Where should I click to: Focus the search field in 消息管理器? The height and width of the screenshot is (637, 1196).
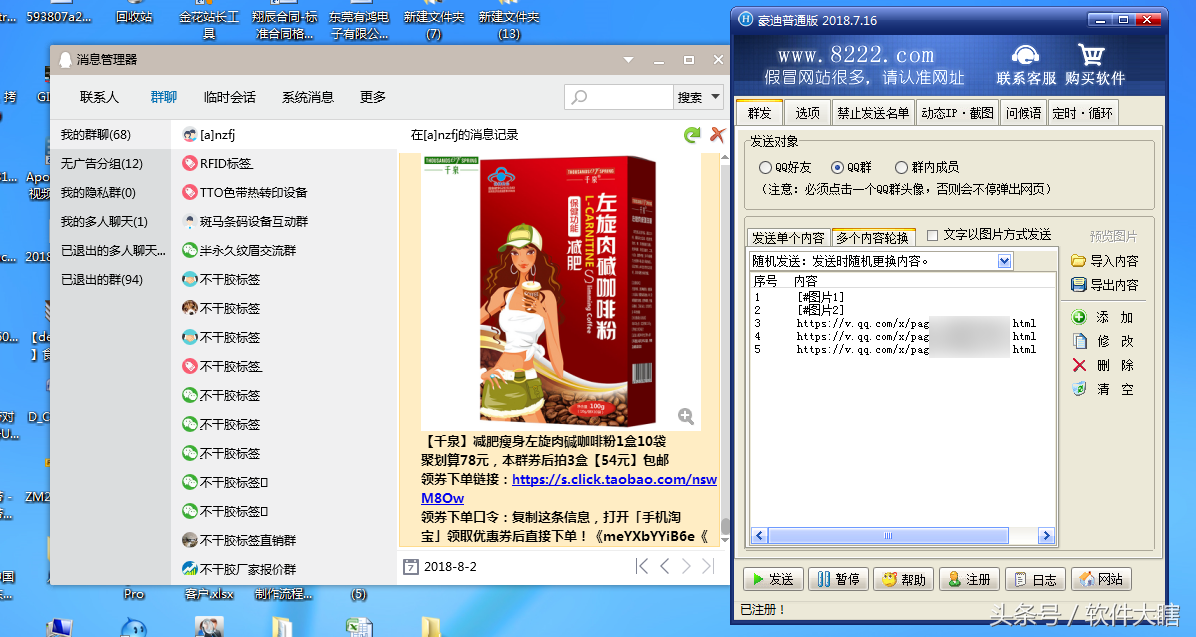[619, 97]
